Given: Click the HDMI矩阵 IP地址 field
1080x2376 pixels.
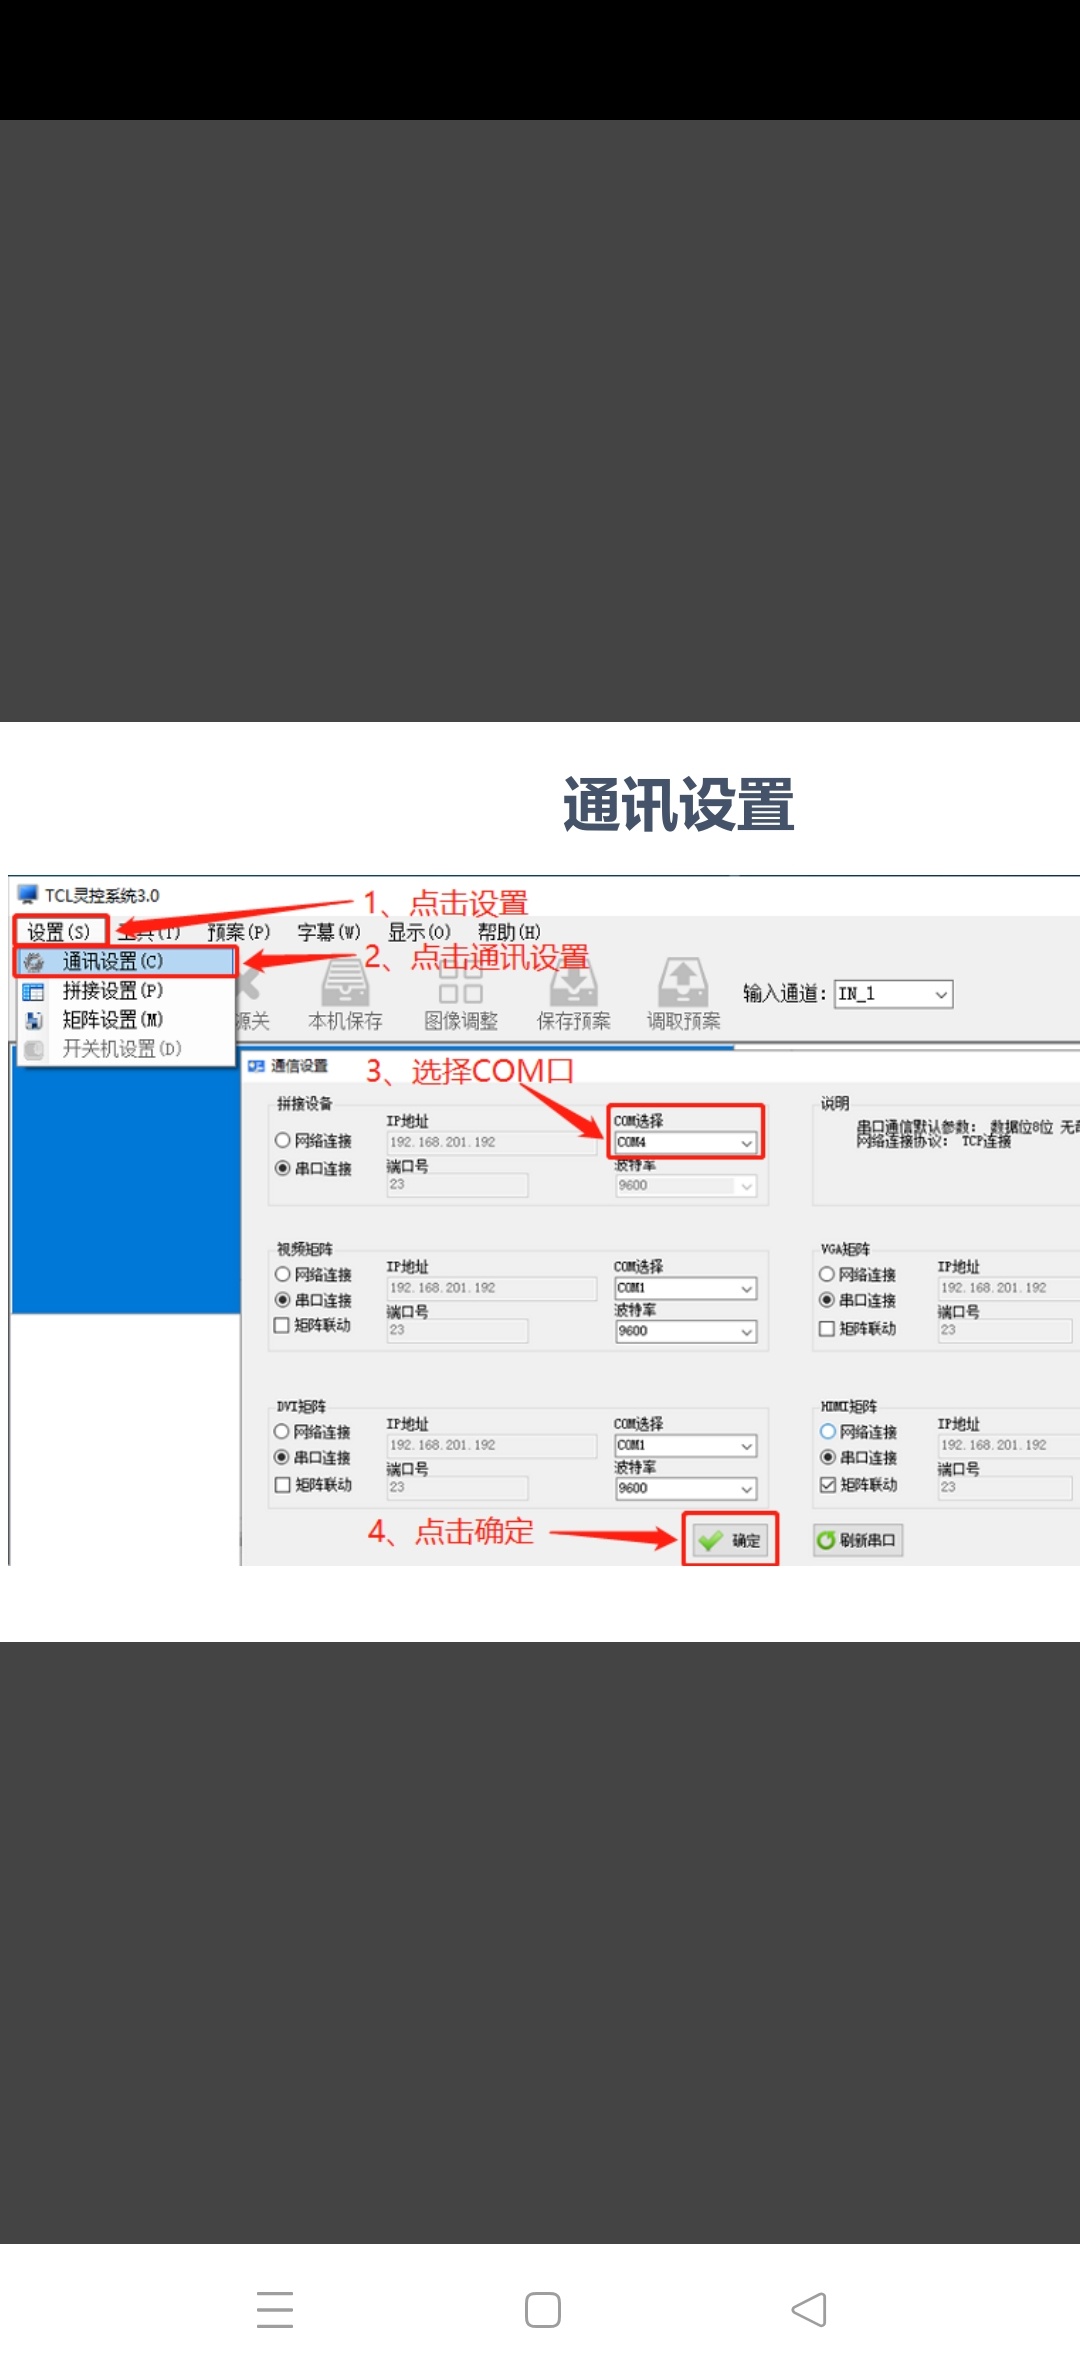Looking at the screenshot, I should click(x=1008, y=1446).
